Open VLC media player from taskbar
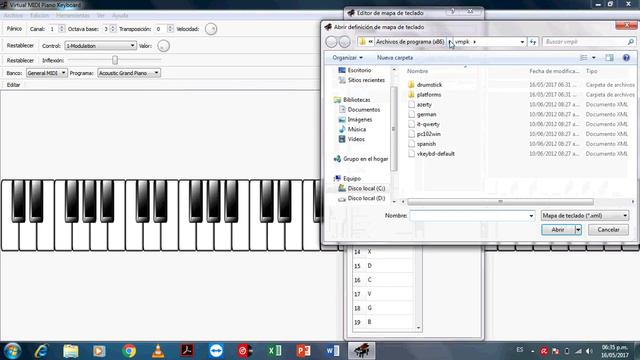The image size is (640, 360). click(x=158, y=351)
